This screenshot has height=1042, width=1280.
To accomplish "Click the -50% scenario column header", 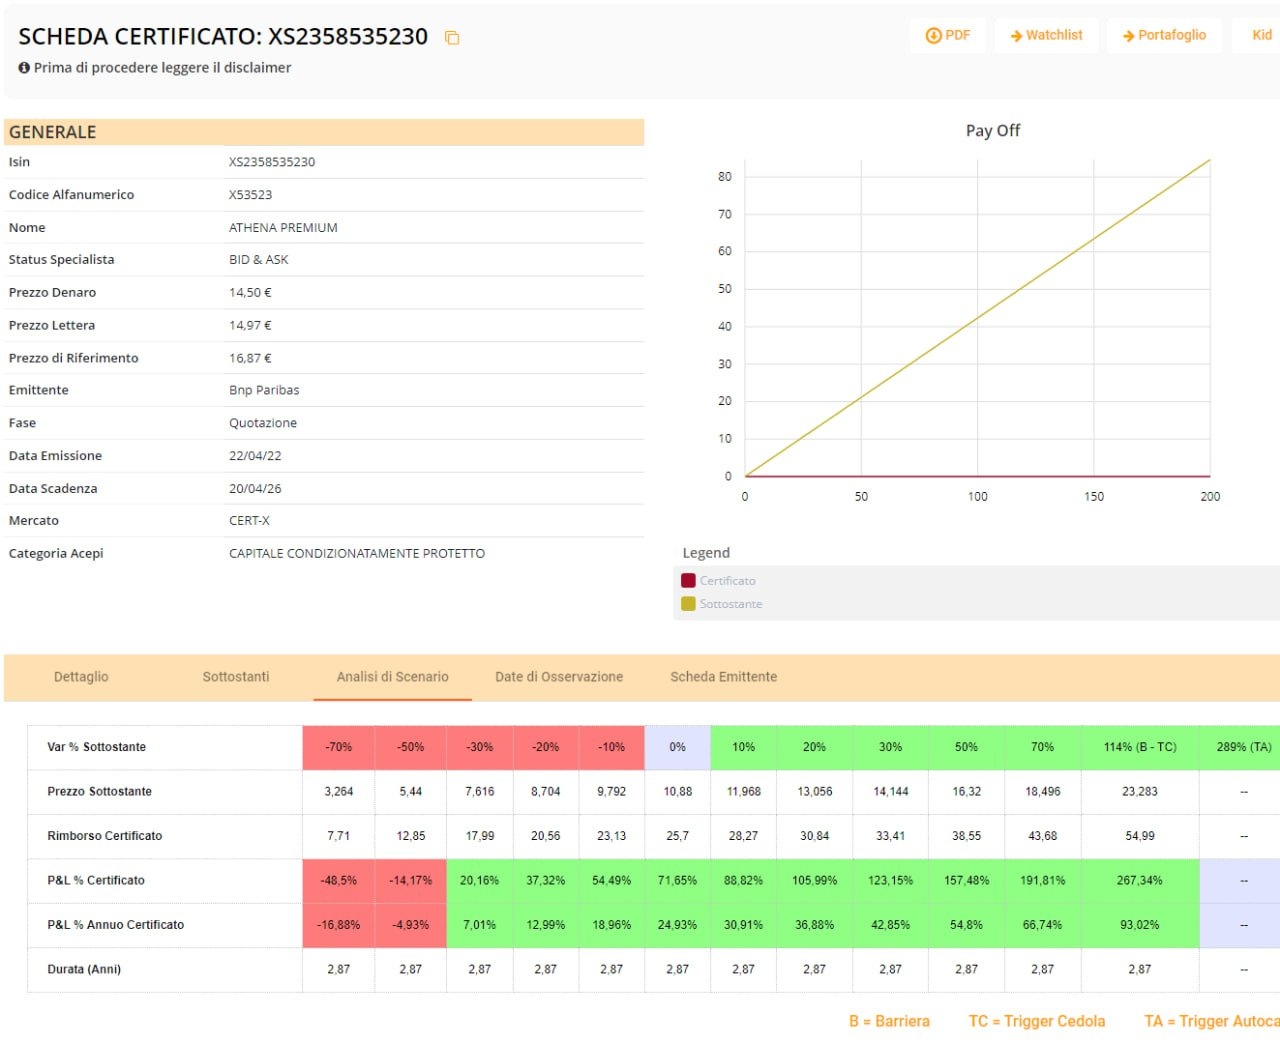I will 411,747.
